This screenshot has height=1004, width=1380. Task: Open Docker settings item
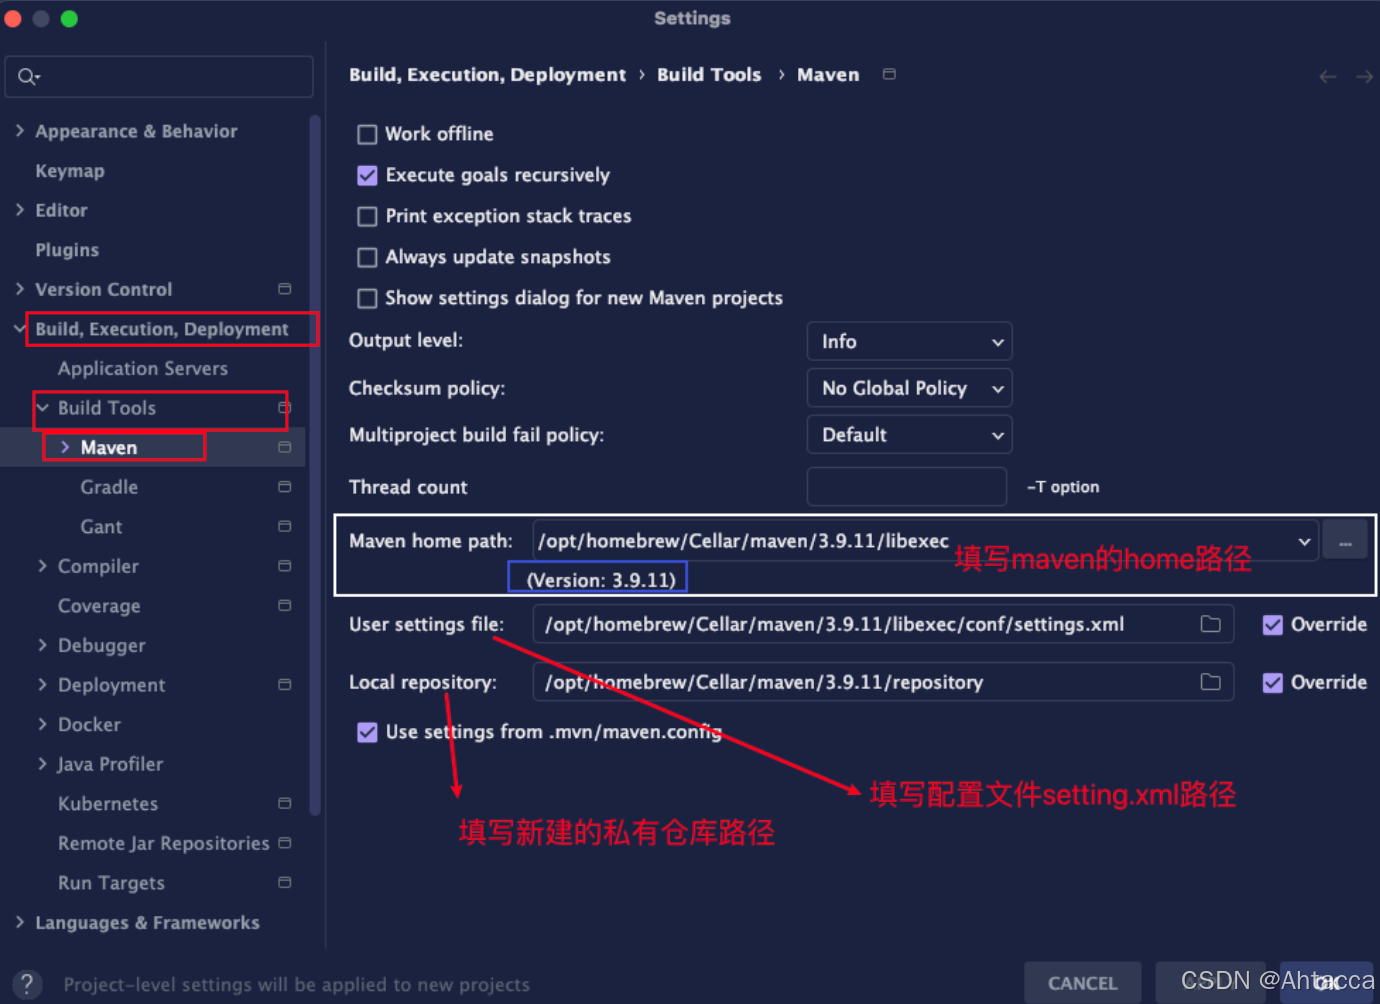[89, 724]
